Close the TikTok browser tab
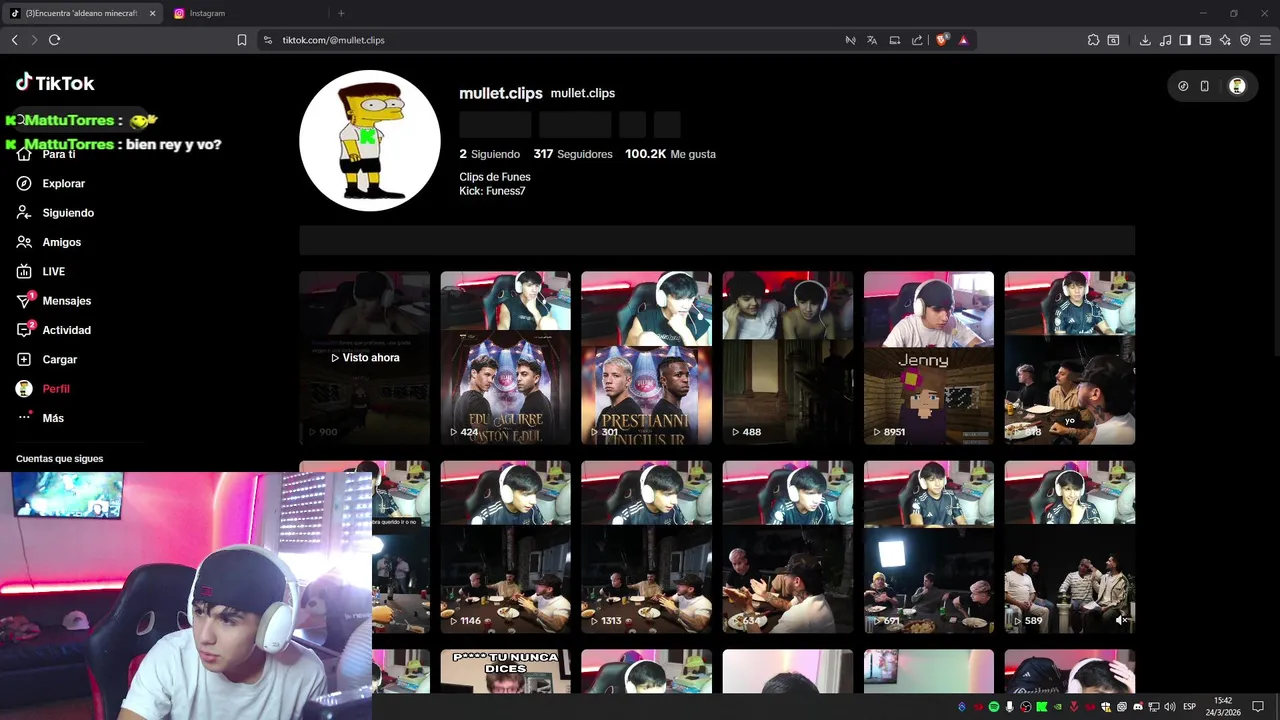 point(153,13)
